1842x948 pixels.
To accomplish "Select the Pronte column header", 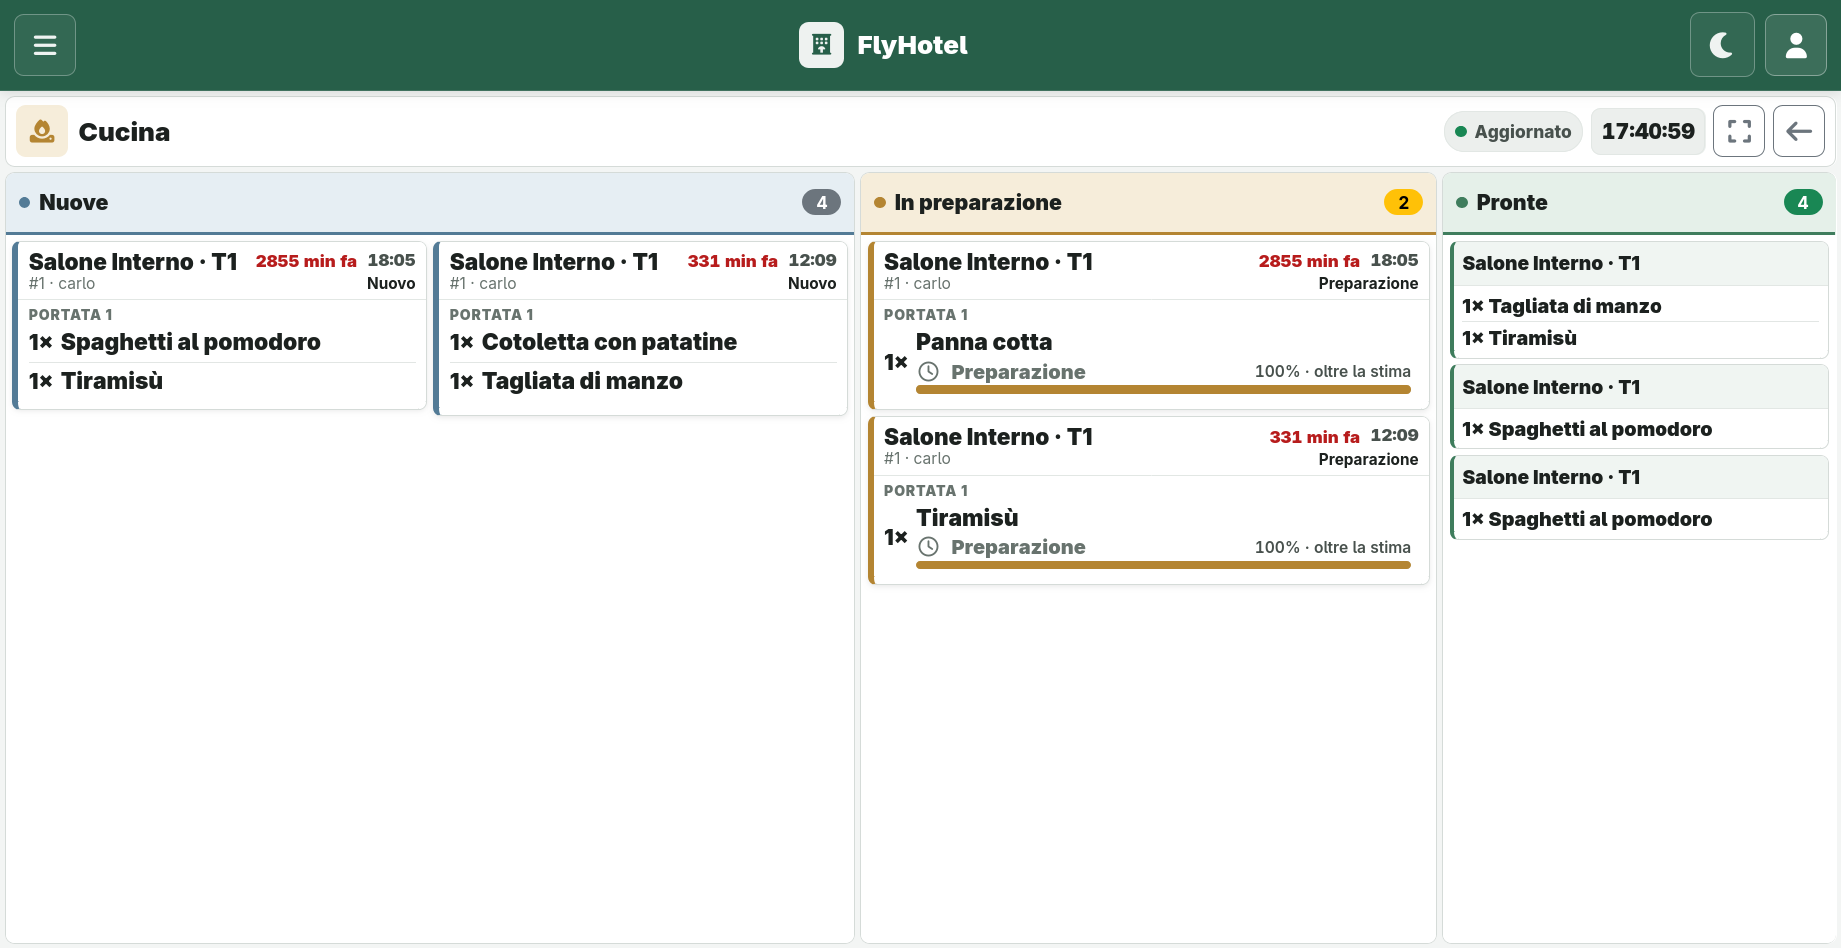I will tap(1638, 203).
